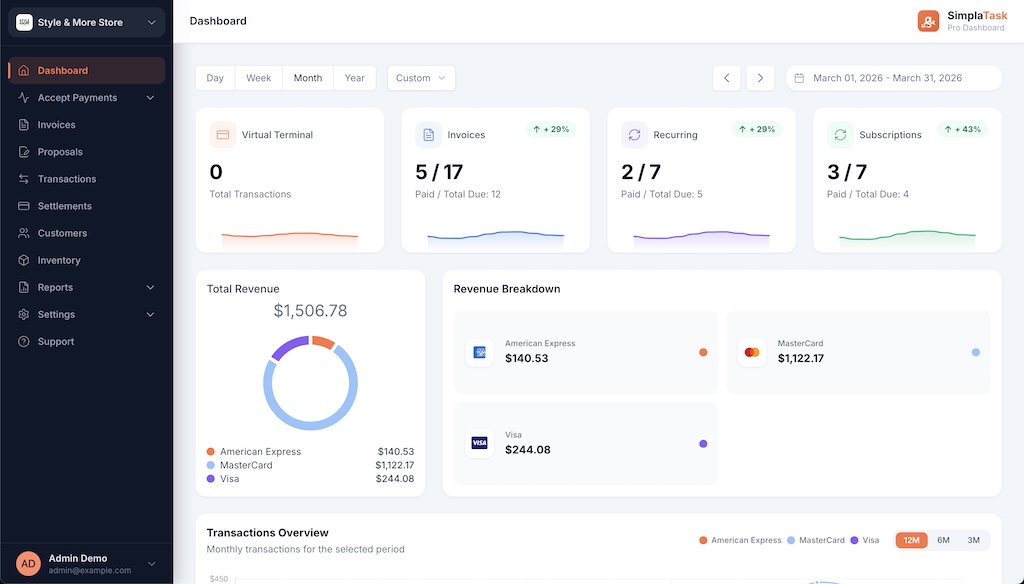
Task: Open the Support sidebar link
Action: [x=86, y=342]
